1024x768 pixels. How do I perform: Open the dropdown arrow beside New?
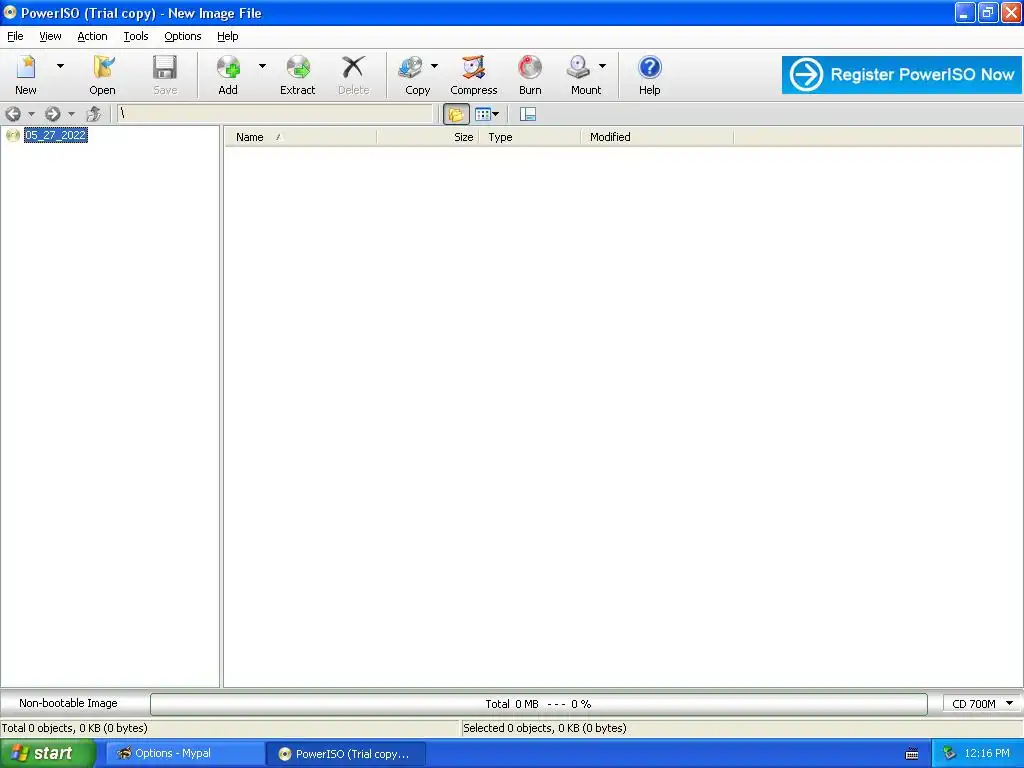[x=60, y=66]
